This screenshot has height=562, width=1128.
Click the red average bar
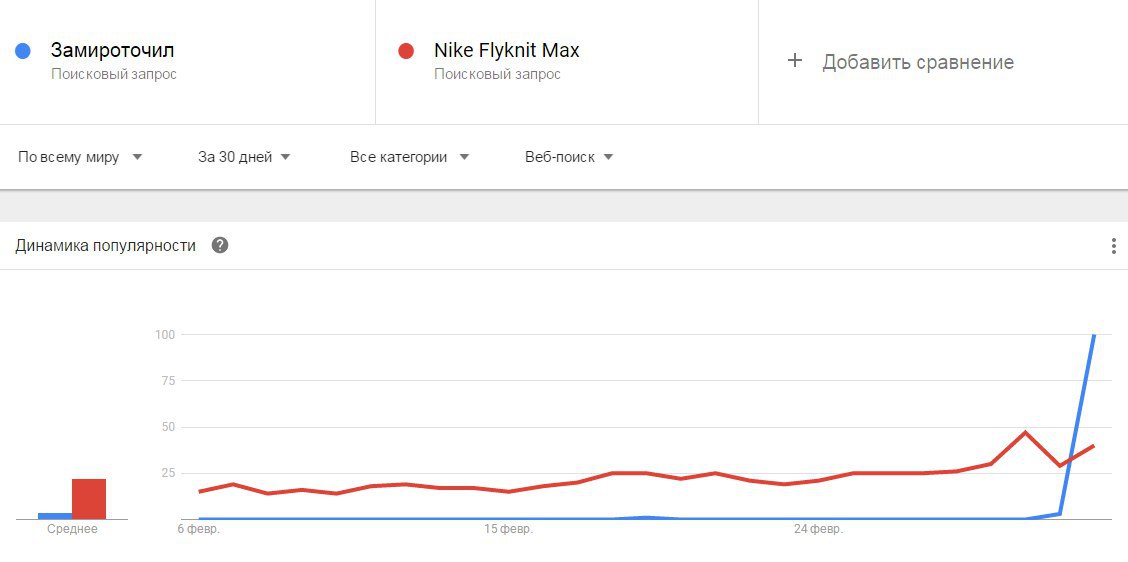88,499
